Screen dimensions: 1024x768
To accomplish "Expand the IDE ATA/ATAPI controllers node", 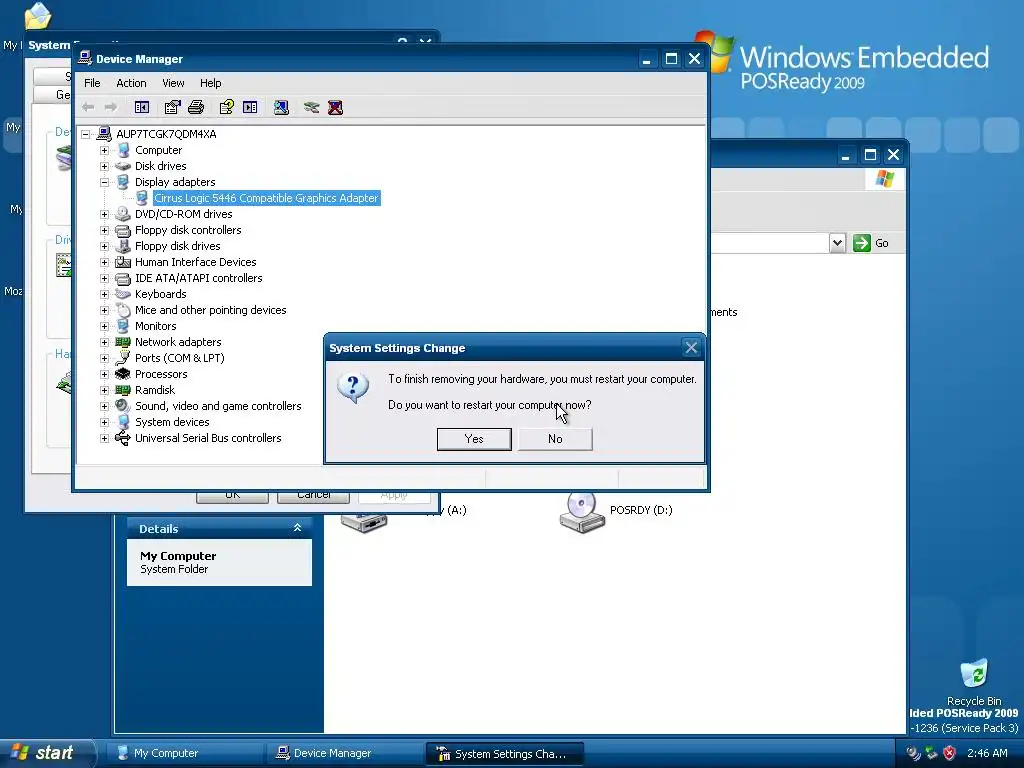I will pos(104,278).
